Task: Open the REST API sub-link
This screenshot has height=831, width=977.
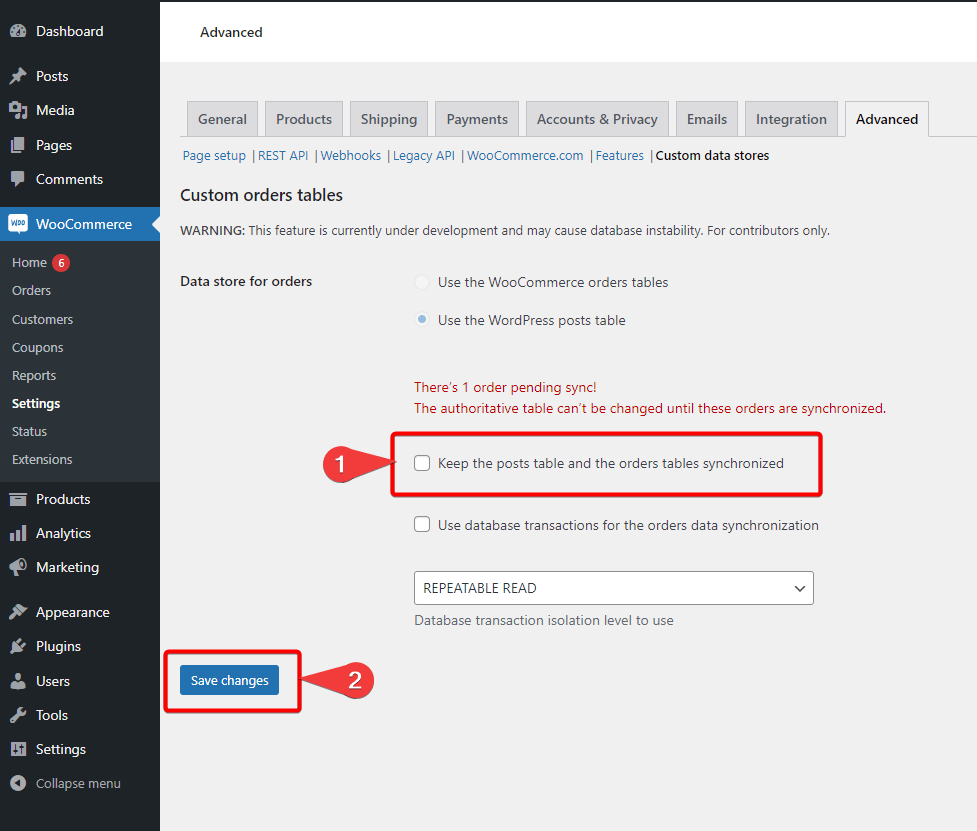Action: [x=283, y=156]
